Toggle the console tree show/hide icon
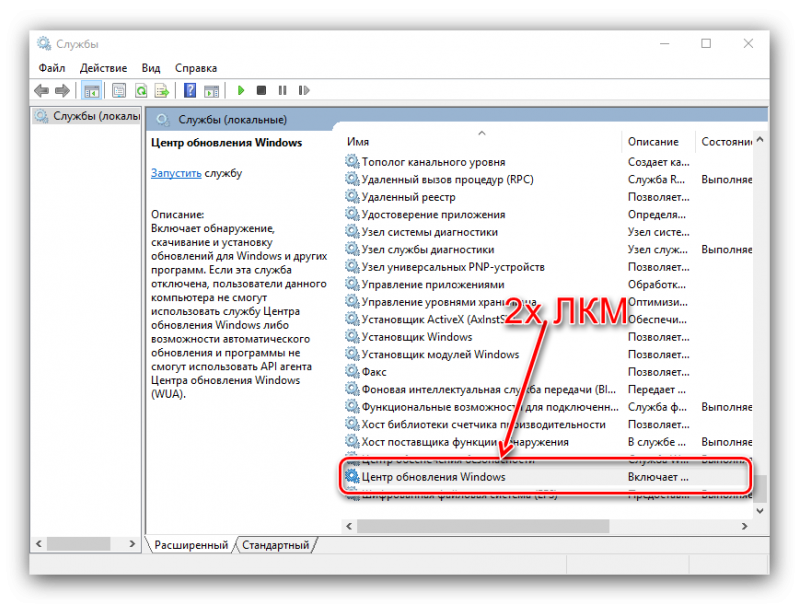This screenshot has height=605, width=800. click(91, 91)
